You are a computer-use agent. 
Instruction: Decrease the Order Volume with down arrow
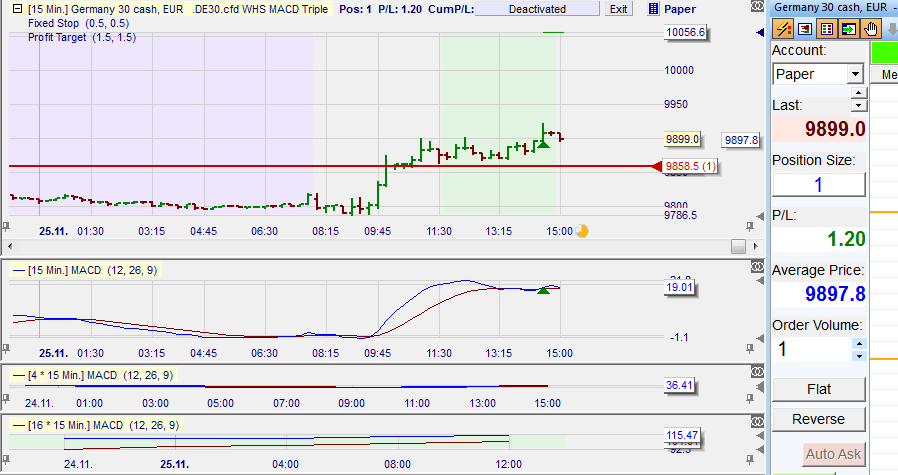858,356
